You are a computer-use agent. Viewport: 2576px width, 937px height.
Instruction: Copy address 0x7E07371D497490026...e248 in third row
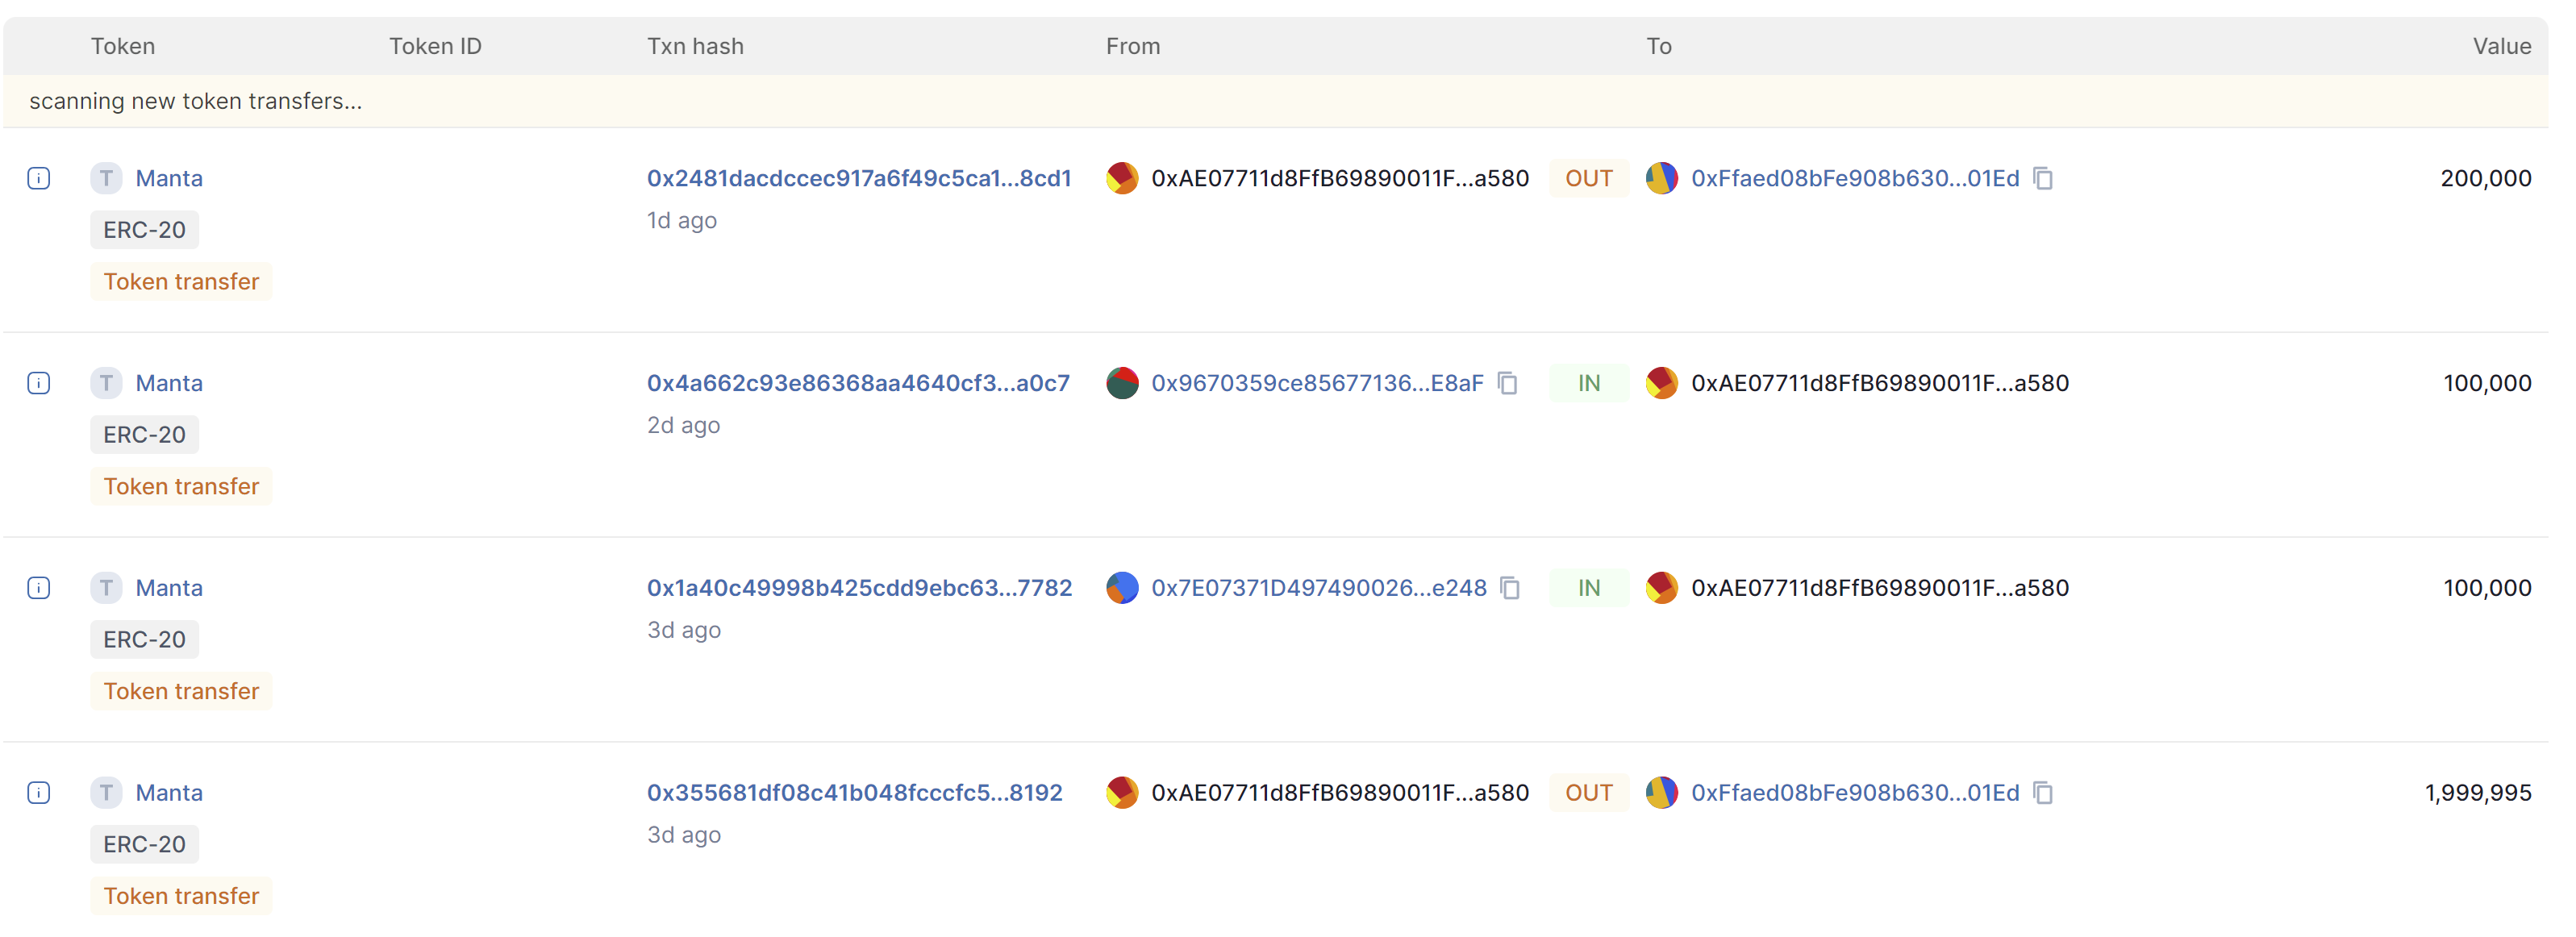[x=1508, y=588]
